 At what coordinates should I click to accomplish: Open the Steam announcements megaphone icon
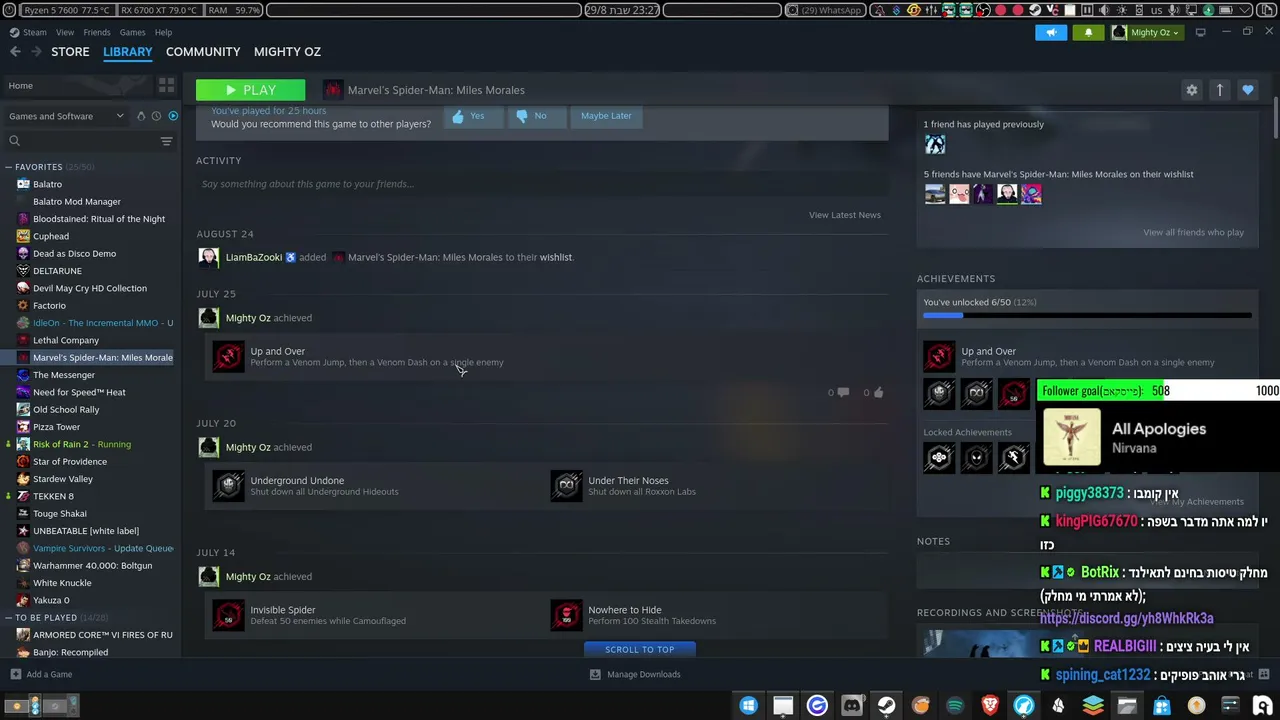(1051, 32)
